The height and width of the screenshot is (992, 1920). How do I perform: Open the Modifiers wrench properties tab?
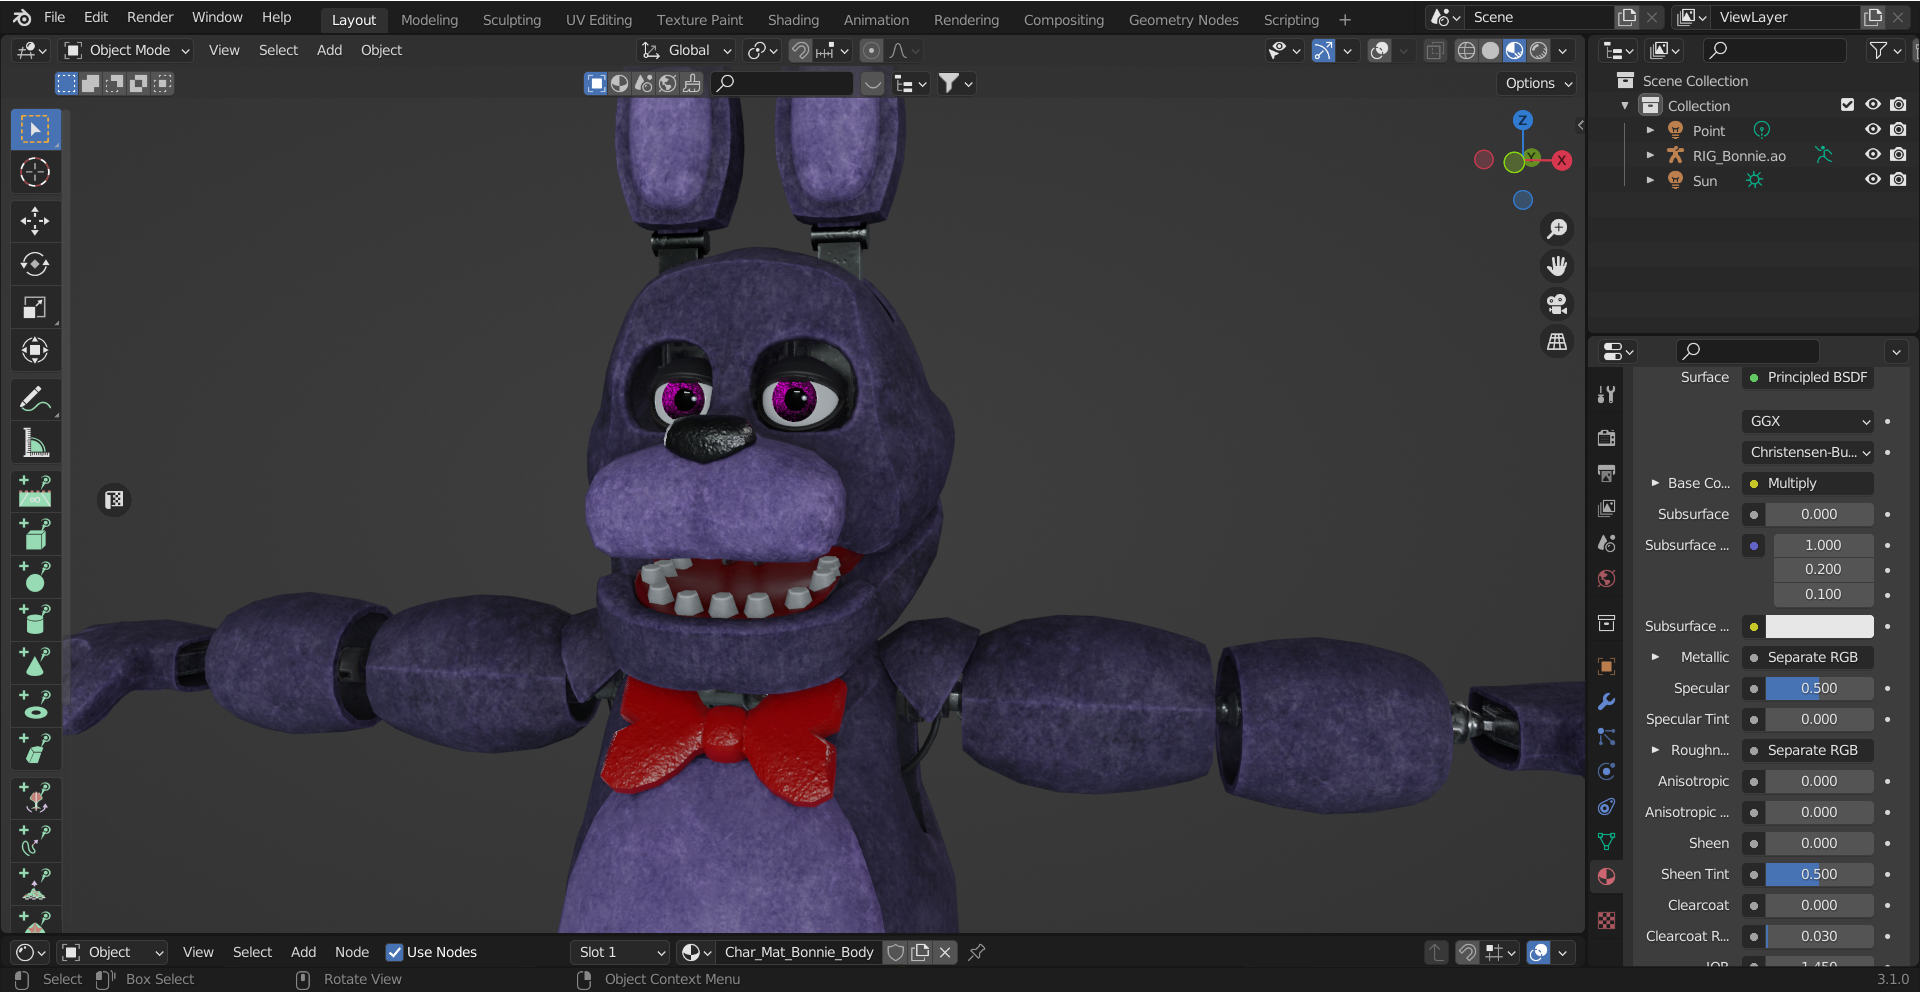click(x=1607, y=702)
